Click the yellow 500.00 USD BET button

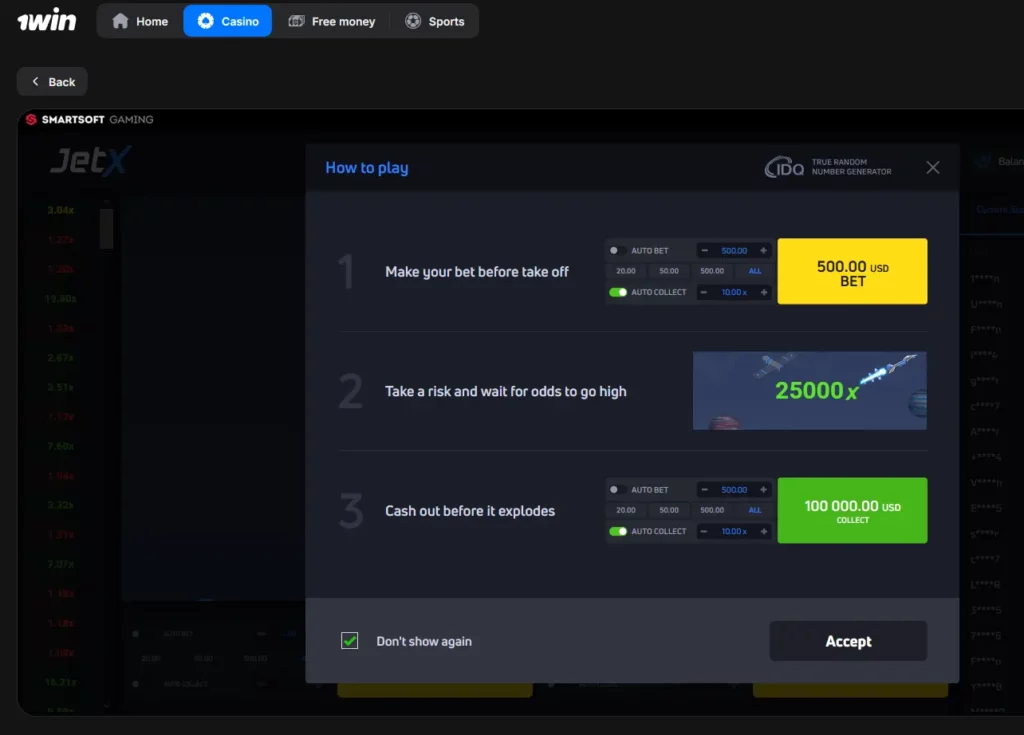[852, 271]
